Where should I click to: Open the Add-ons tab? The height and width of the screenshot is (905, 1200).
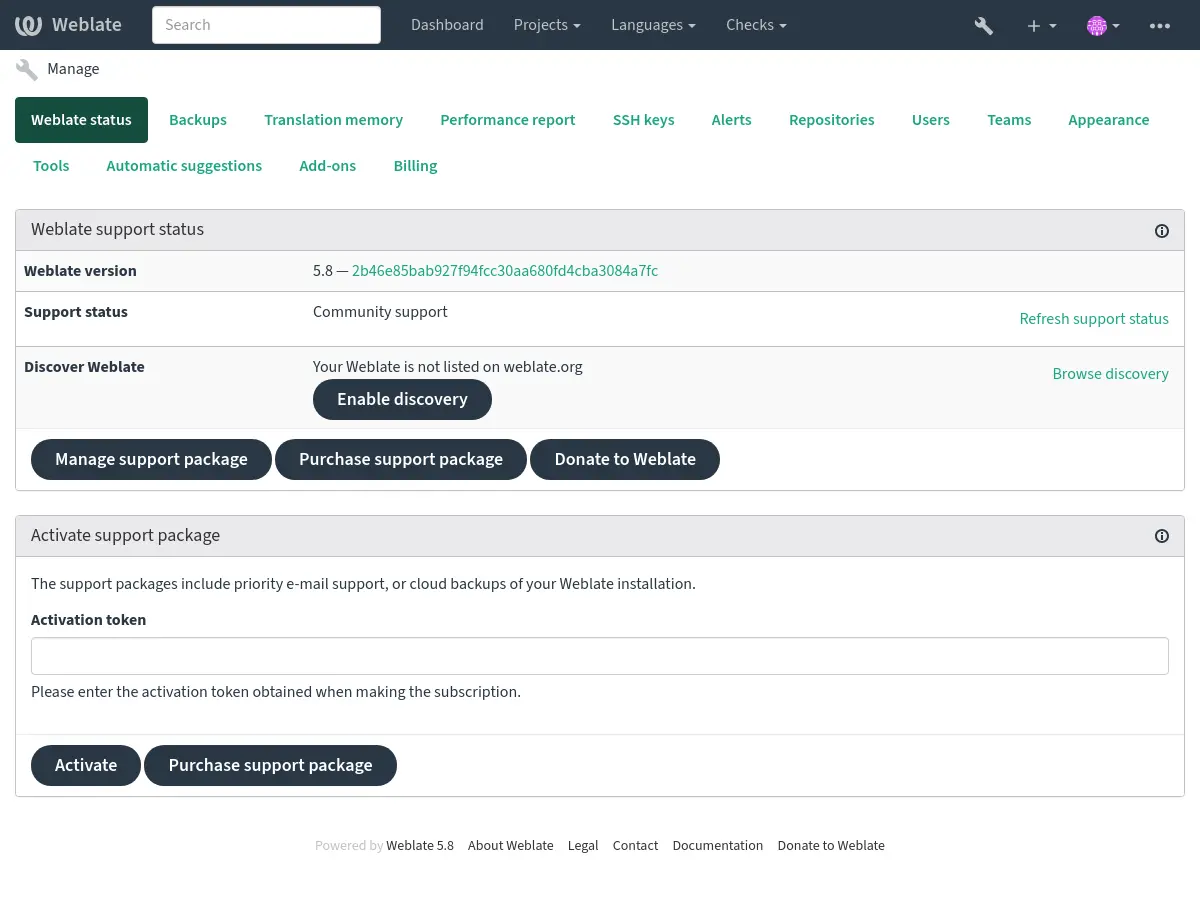pos(327,166)
